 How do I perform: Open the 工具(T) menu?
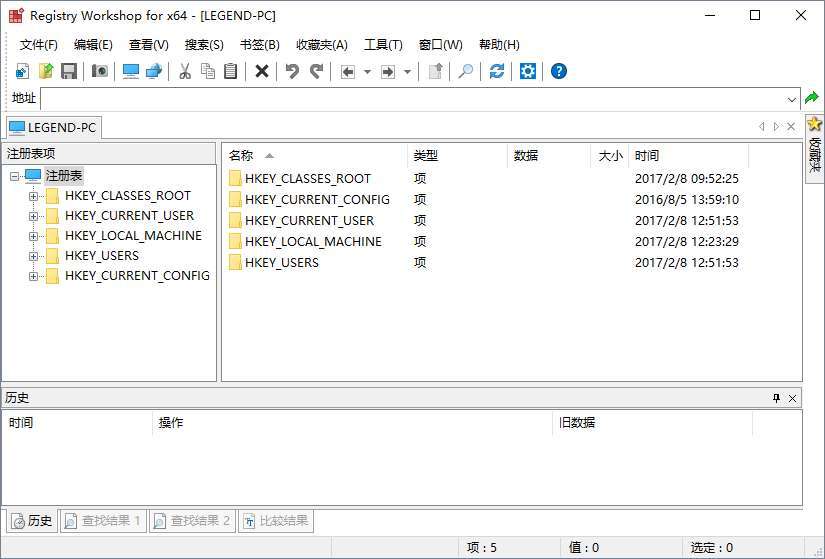click(383, 45)
